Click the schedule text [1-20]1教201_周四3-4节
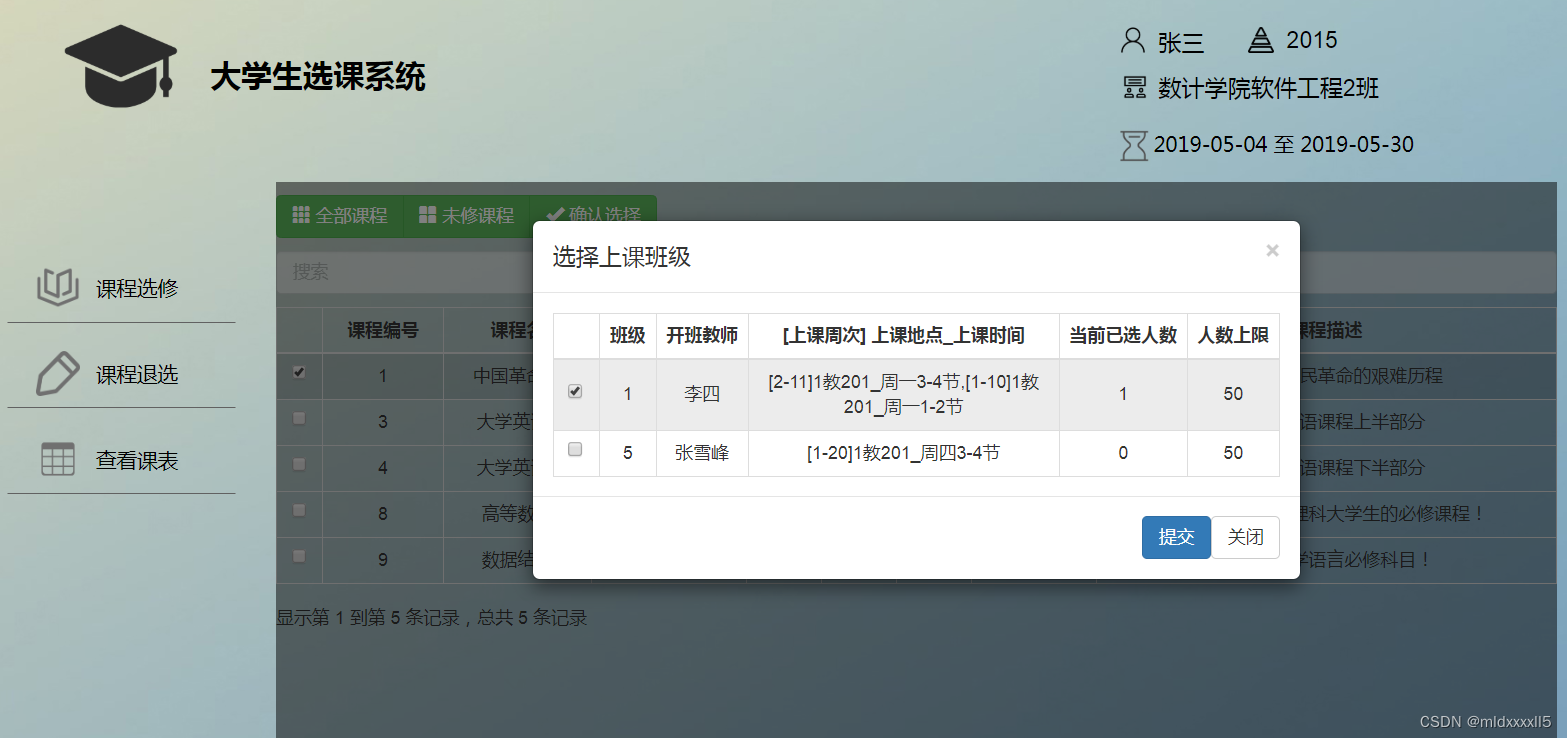The image size is (1567, 738). pos(903,453)
